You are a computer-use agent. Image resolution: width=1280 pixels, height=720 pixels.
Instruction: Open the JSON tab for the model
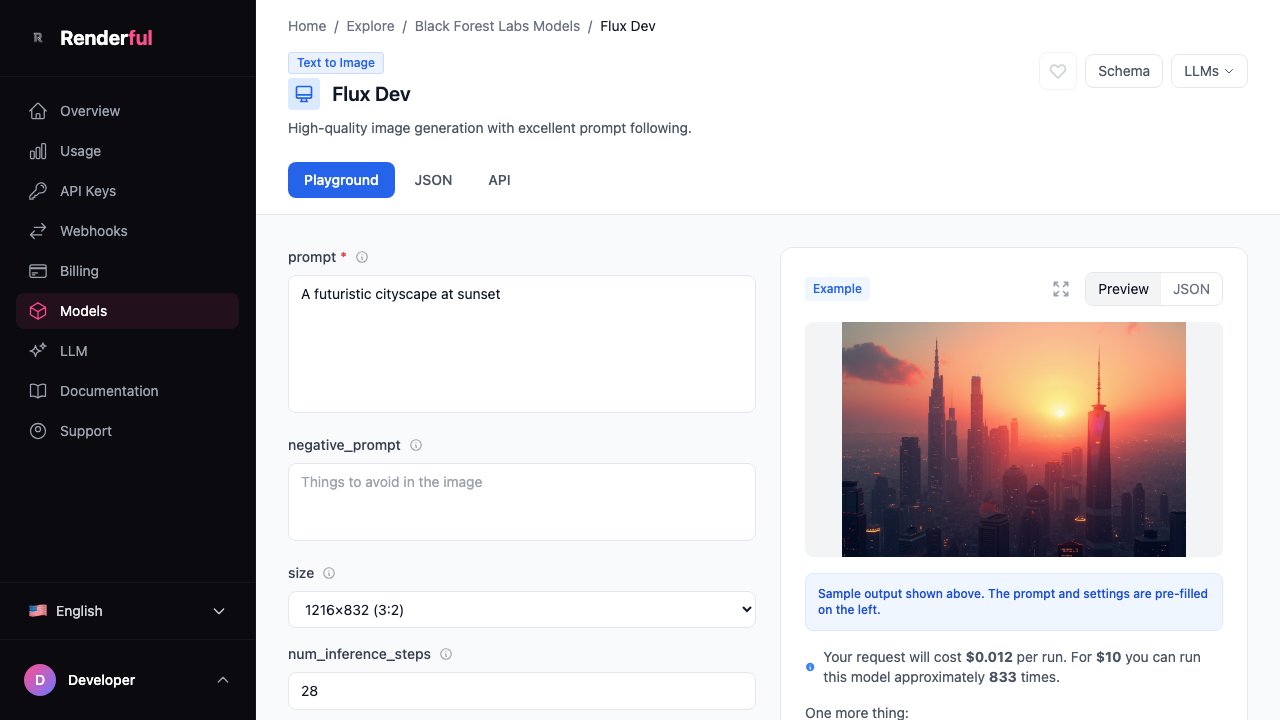click(x=433, y=180)
